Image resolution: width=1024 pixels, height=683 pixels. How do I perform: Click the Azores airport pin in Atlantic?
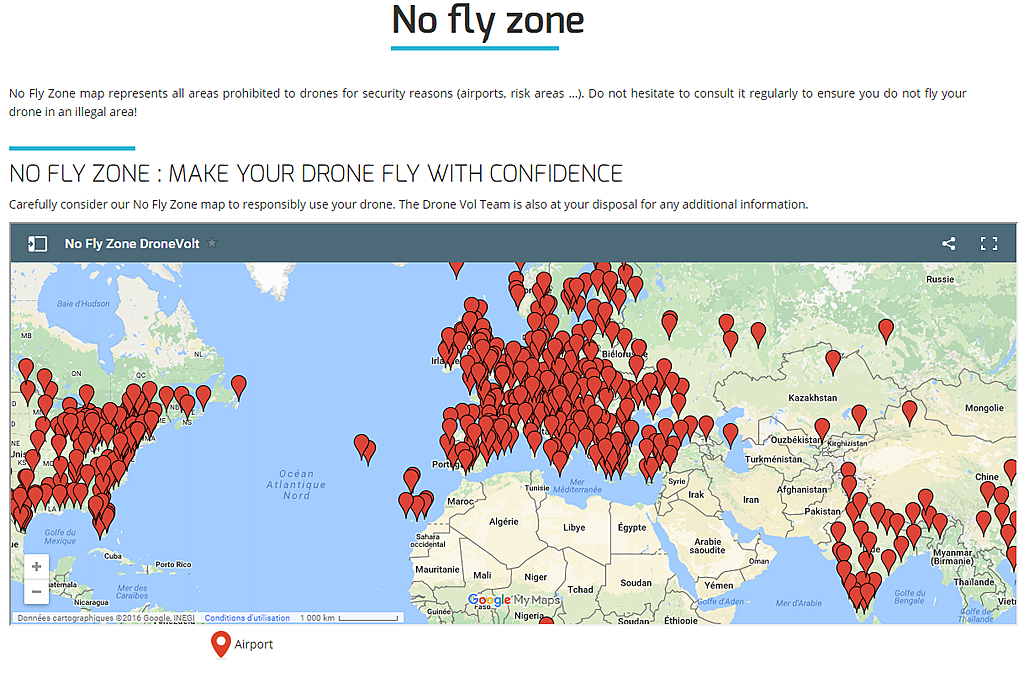(x=364, y=449)
